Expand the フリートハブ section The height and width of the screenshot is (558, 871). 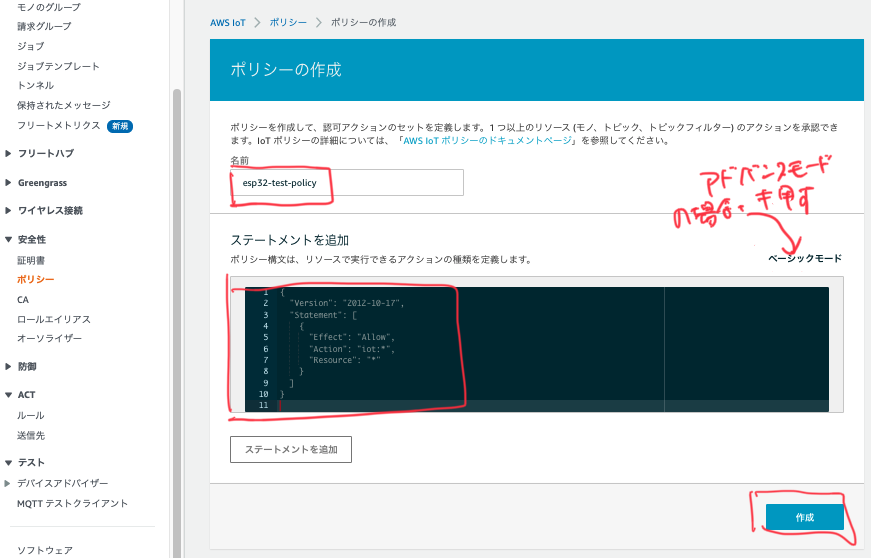click(46, 153)
